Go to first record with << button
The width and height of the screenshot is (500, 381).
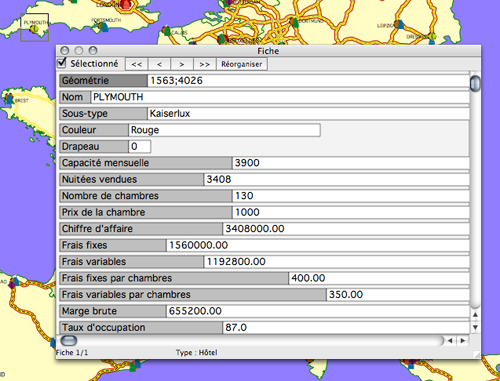point(137,64)
